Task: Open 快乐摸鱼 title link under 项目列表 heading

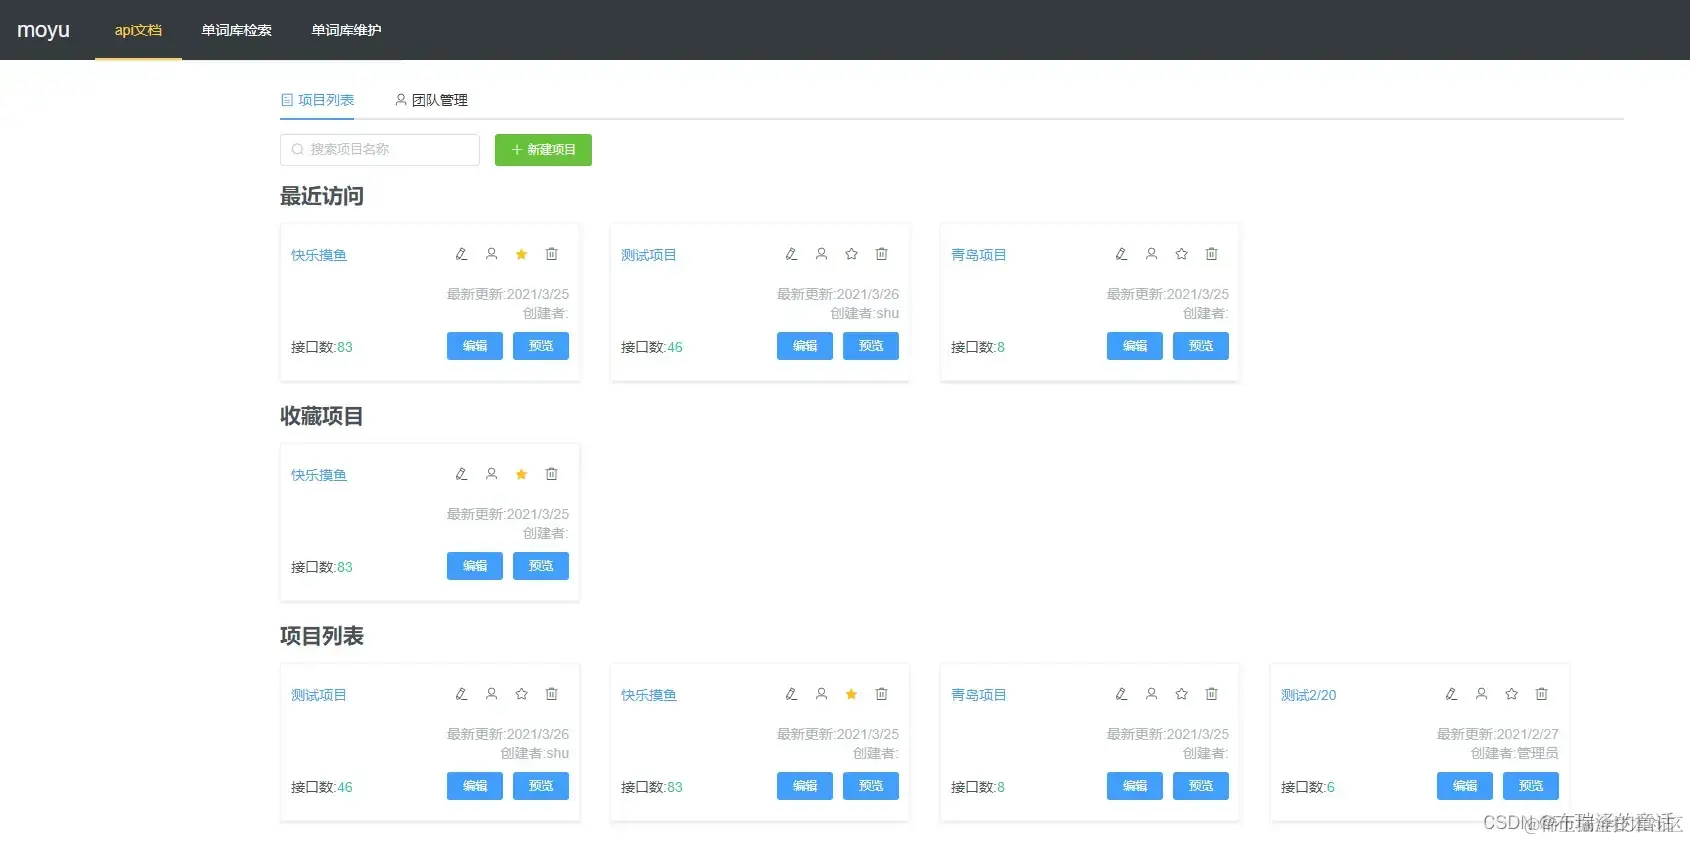Action: tap(649, 695)
